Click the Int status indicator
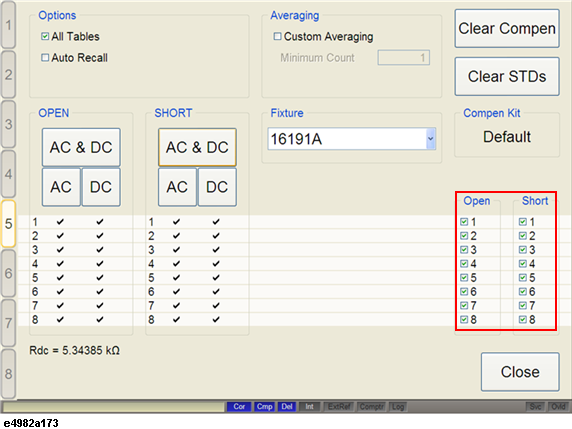This screenshot has height=429, width=572. click(x=309, y=406)
